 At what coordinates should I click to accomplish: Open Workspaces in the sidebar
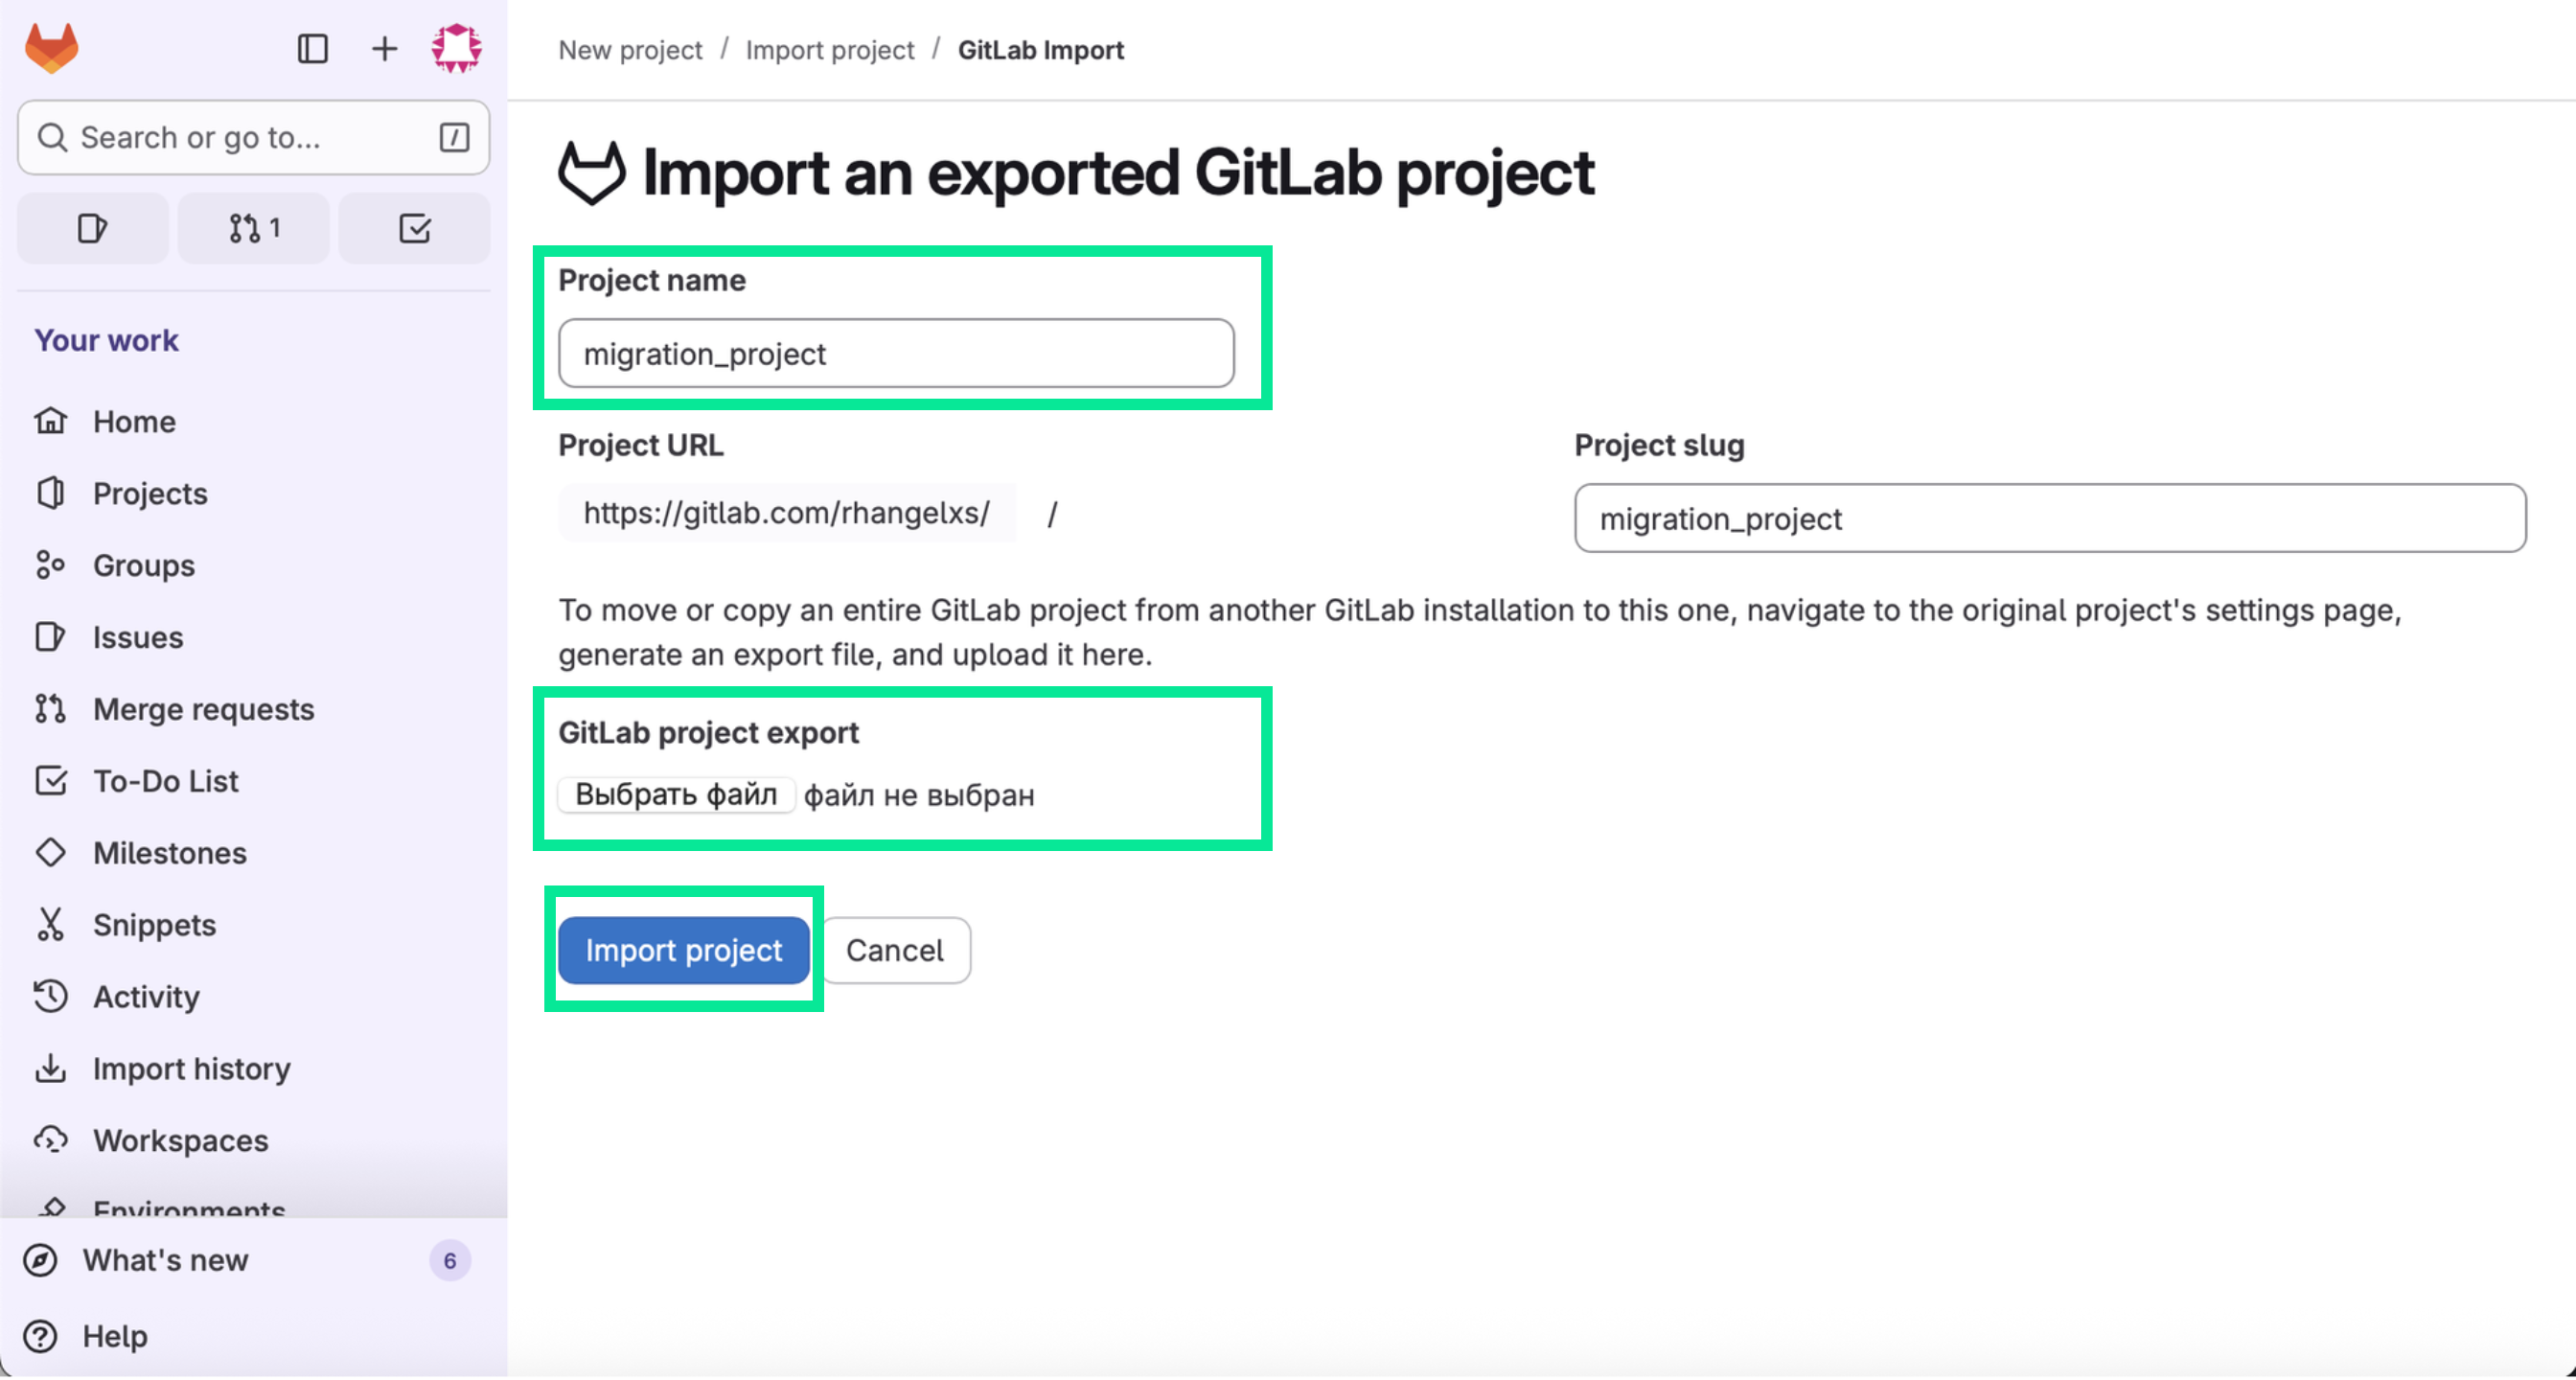pos(180,1141)
